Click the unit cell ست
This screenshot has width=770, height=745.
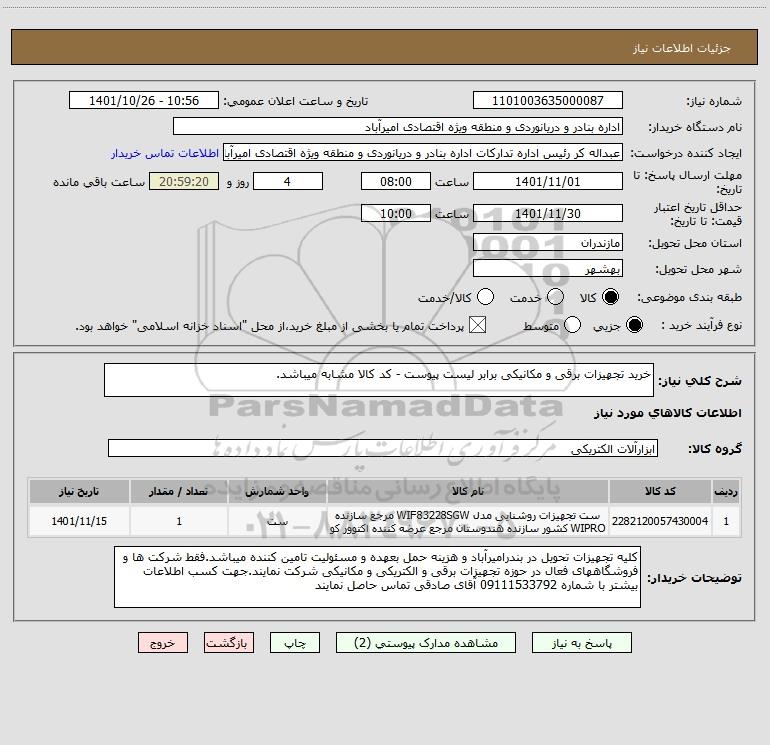pos(277,521)
